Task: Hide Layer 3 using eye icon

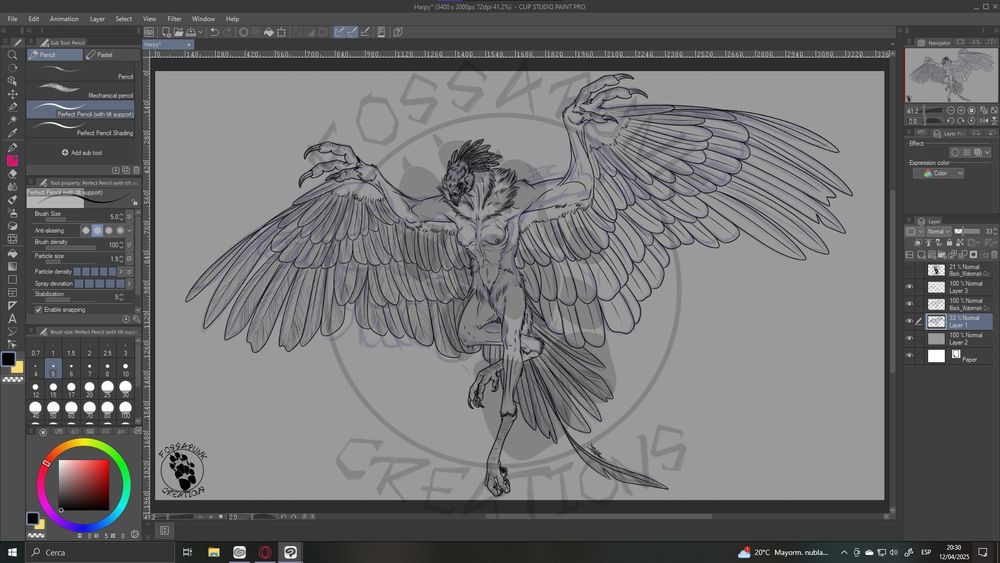Action: pyautogui.click(x=909, y=287)
